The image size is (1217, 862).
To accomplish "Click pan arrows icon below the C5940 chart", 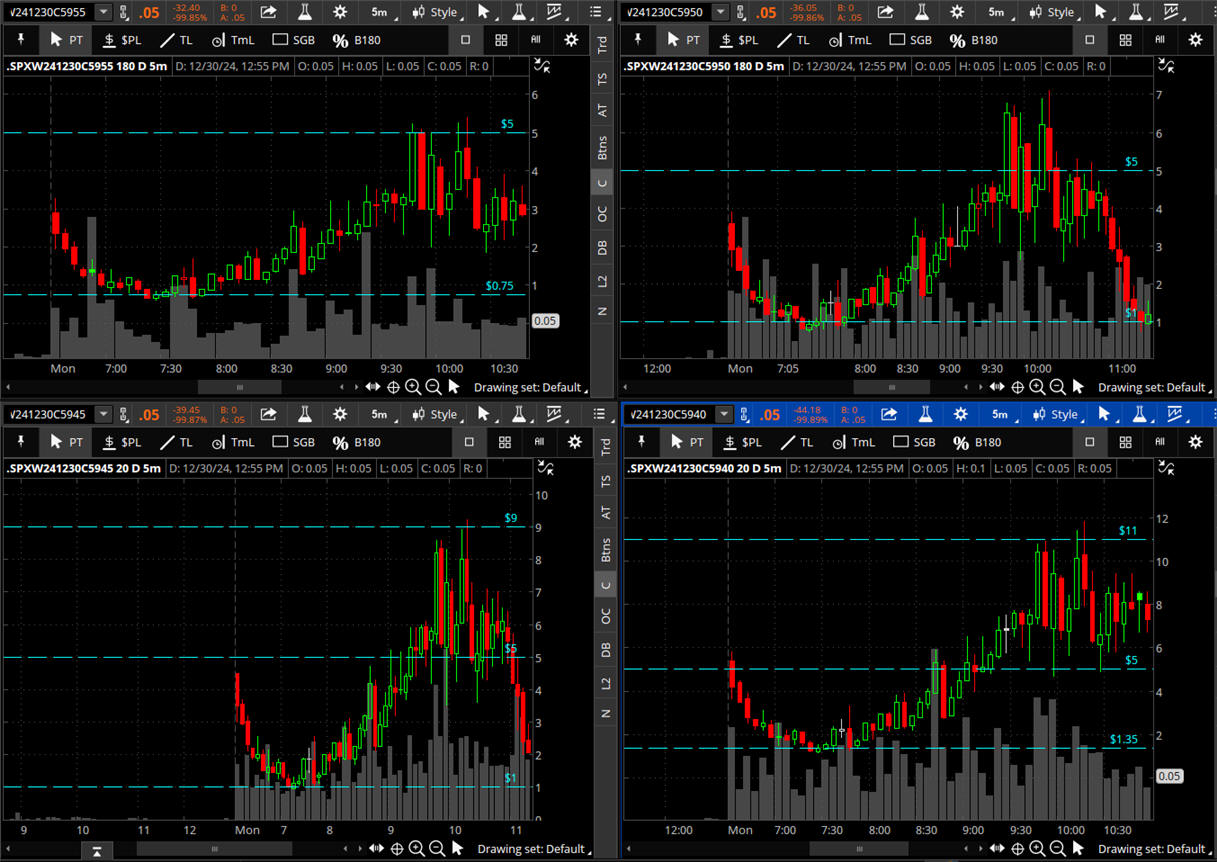I will tap(997, 849).
